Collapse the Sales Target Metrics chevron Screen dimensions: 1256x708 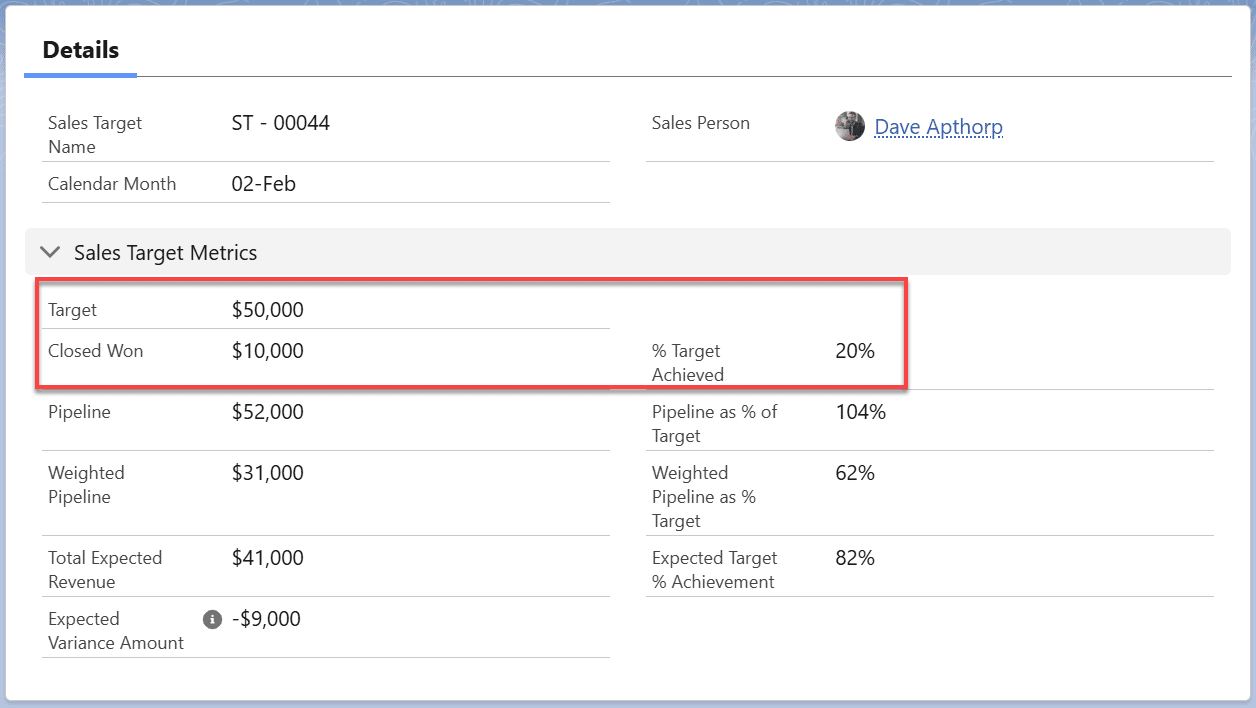tap(49, 253)
